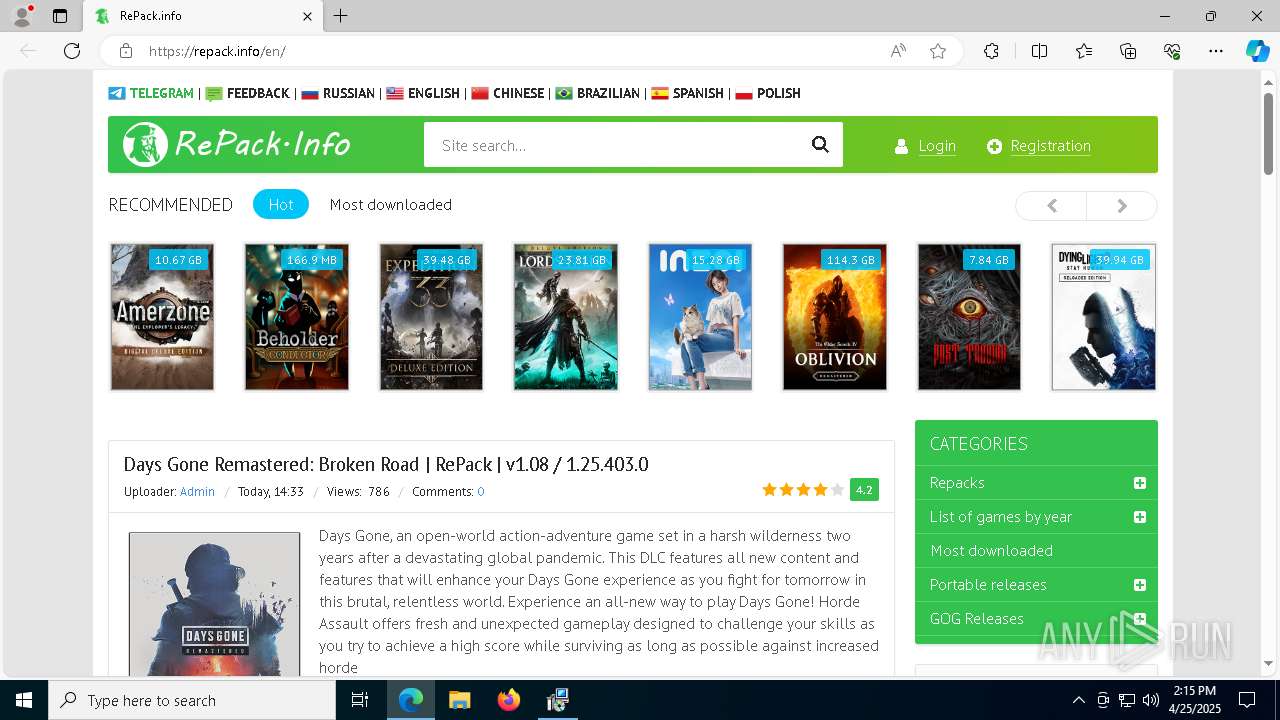Screen dimensions: 1280x720
Task: Open File Explorer taskbar icon
Action: [459, 700]
